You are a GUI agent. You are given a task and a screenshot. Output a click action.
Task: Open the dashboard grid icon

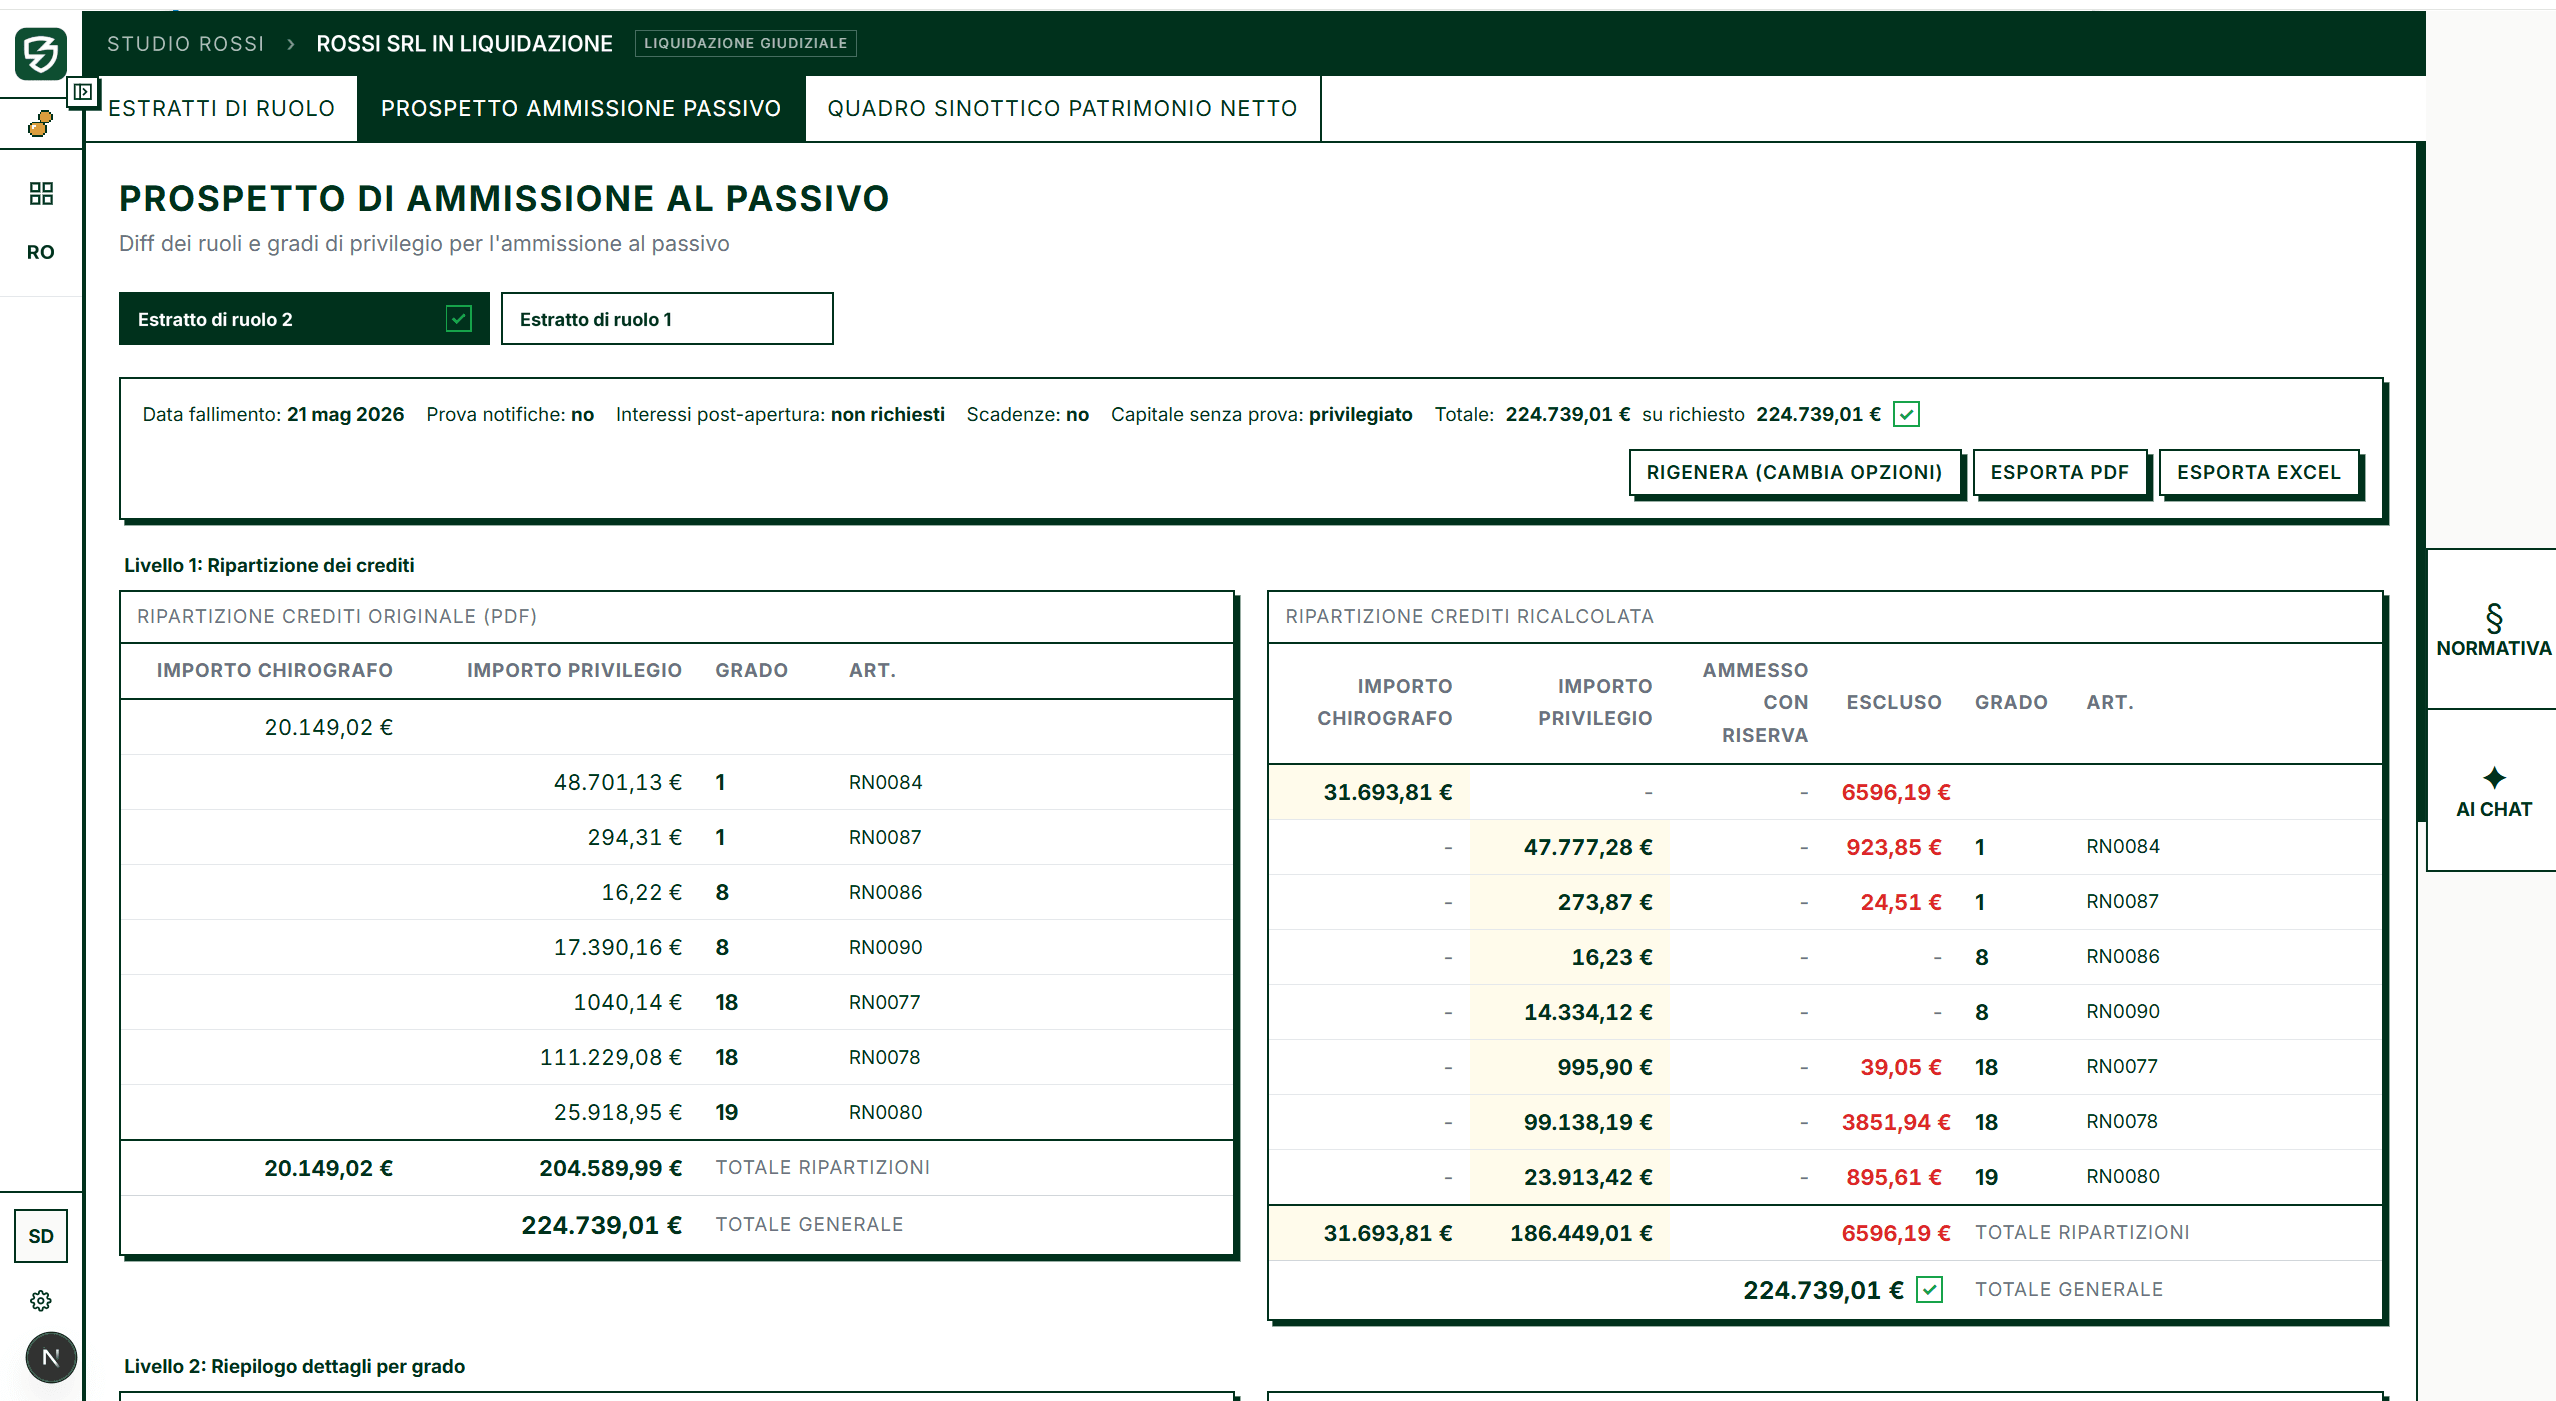(x=41, y=193)
